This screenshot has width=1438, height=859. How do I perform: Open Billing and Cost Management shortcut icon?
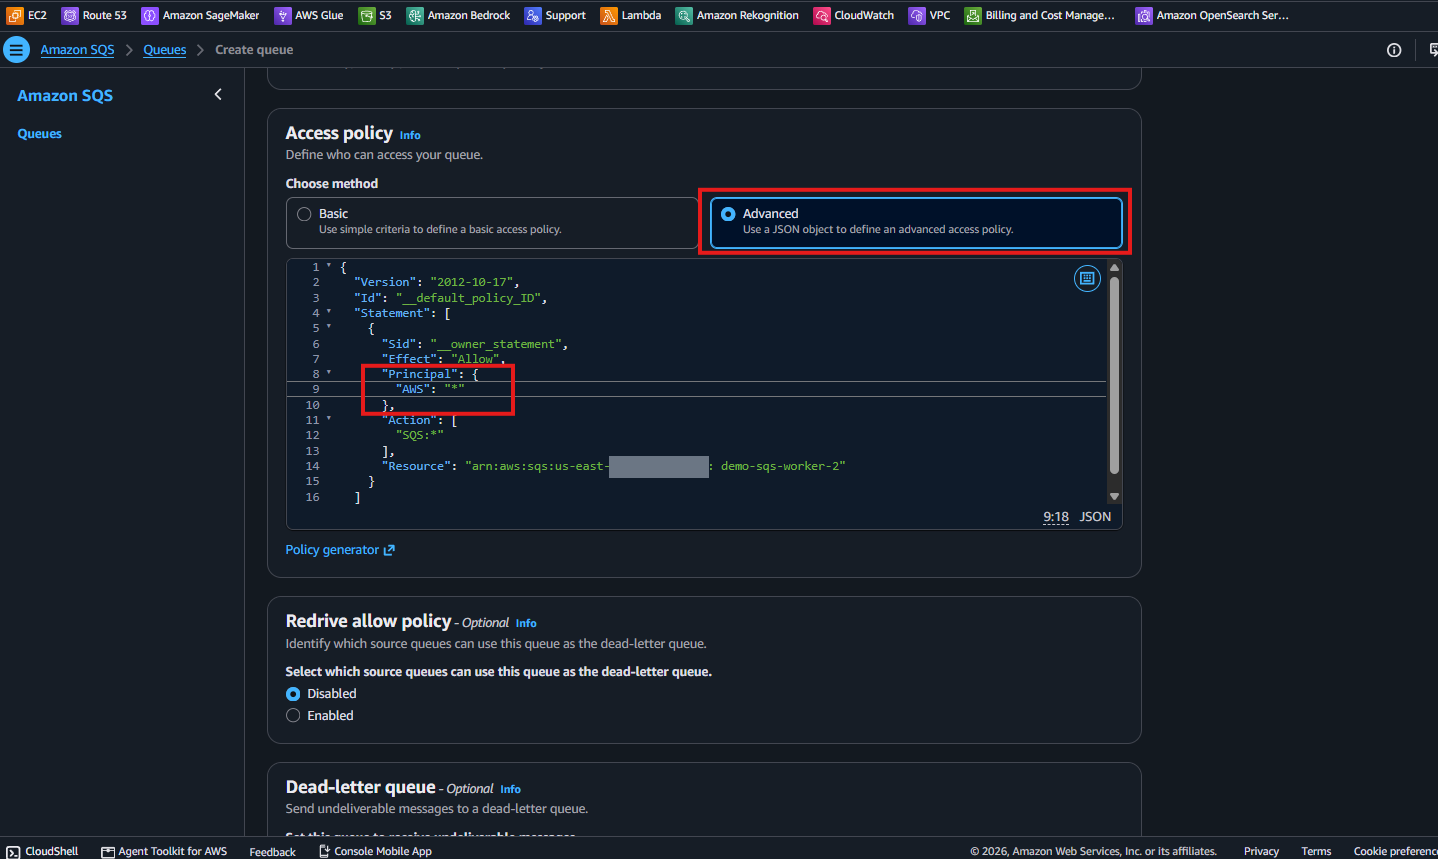[973, 15]
